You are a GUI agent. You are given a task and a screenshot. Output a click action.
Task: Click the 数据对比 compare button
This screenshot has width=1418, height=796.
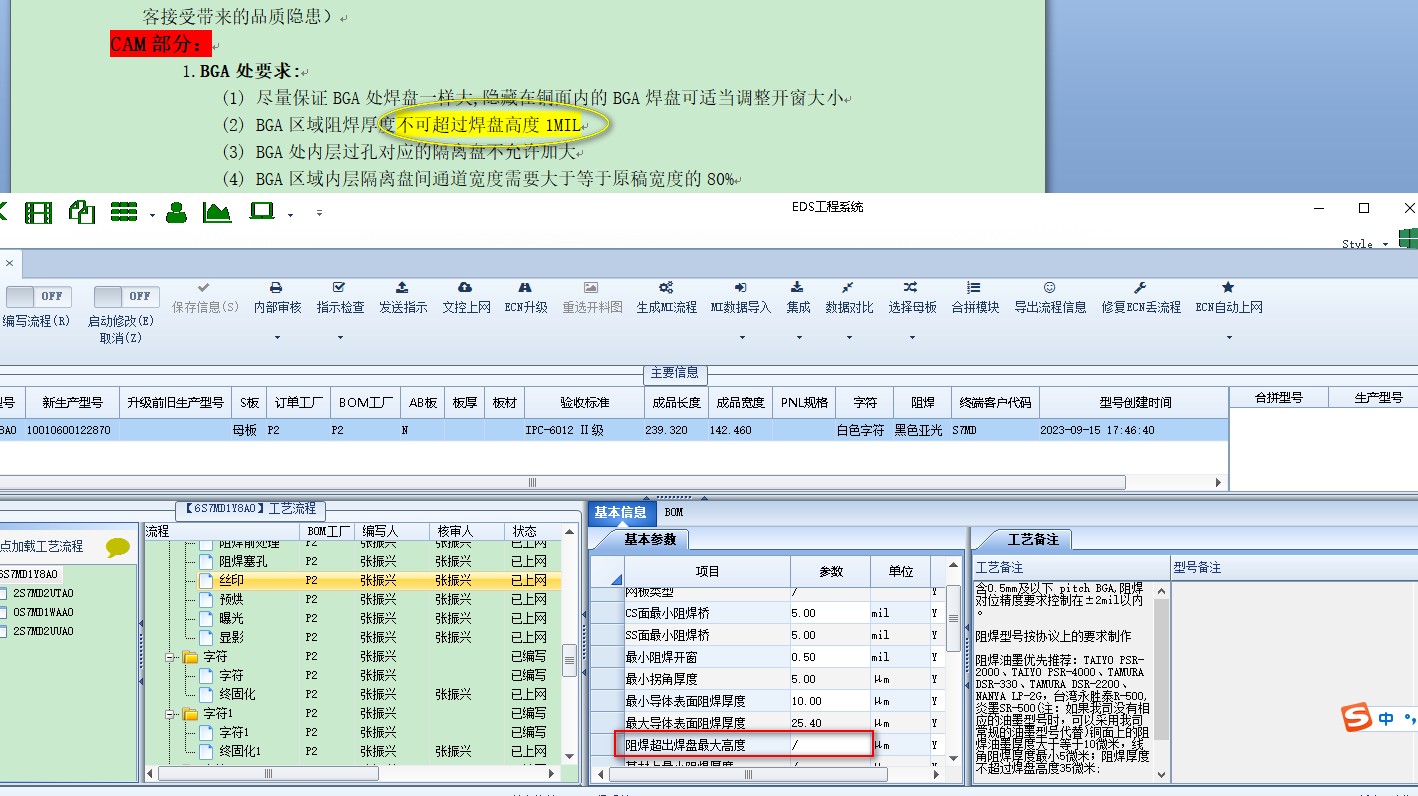[x=849, y=298]
